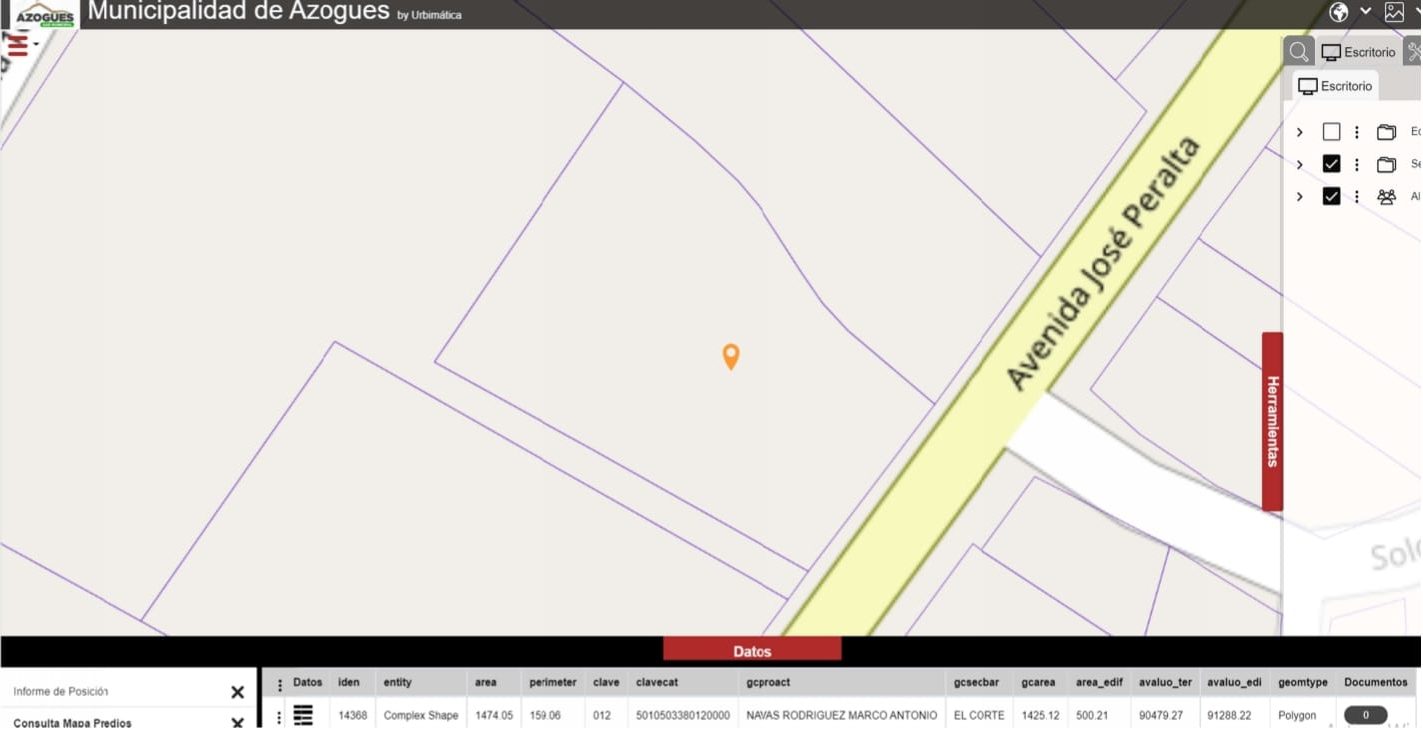Click the avaluo_ter column header
The width and height of the screenshot is (1423, 734).
point(1165,682)
